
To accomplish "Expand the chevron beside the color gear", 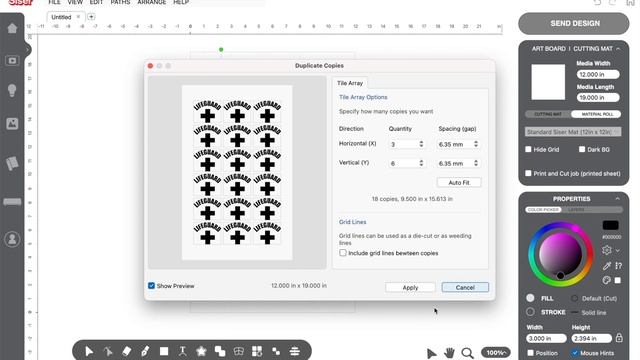I will coord(618,250).
